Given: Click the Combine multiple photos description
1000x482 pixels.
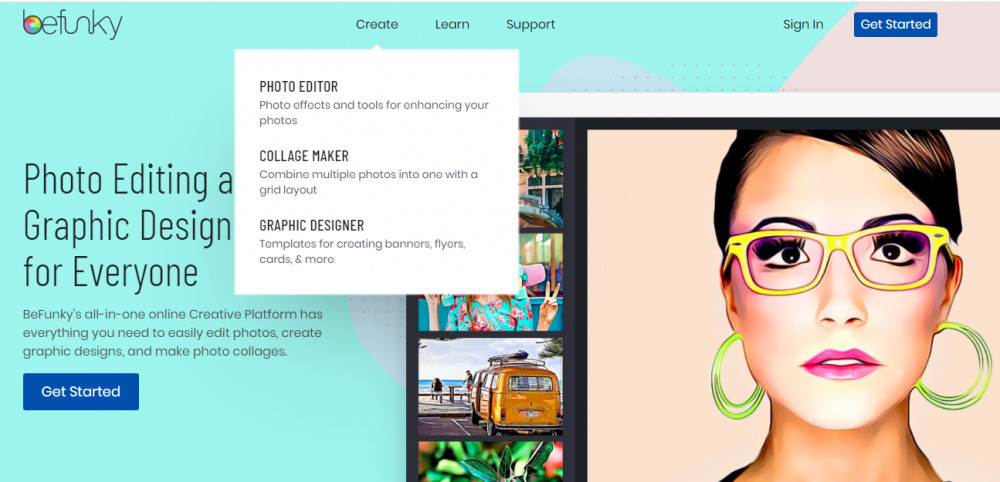Looking at the screenshot, I should pos(368,182).
